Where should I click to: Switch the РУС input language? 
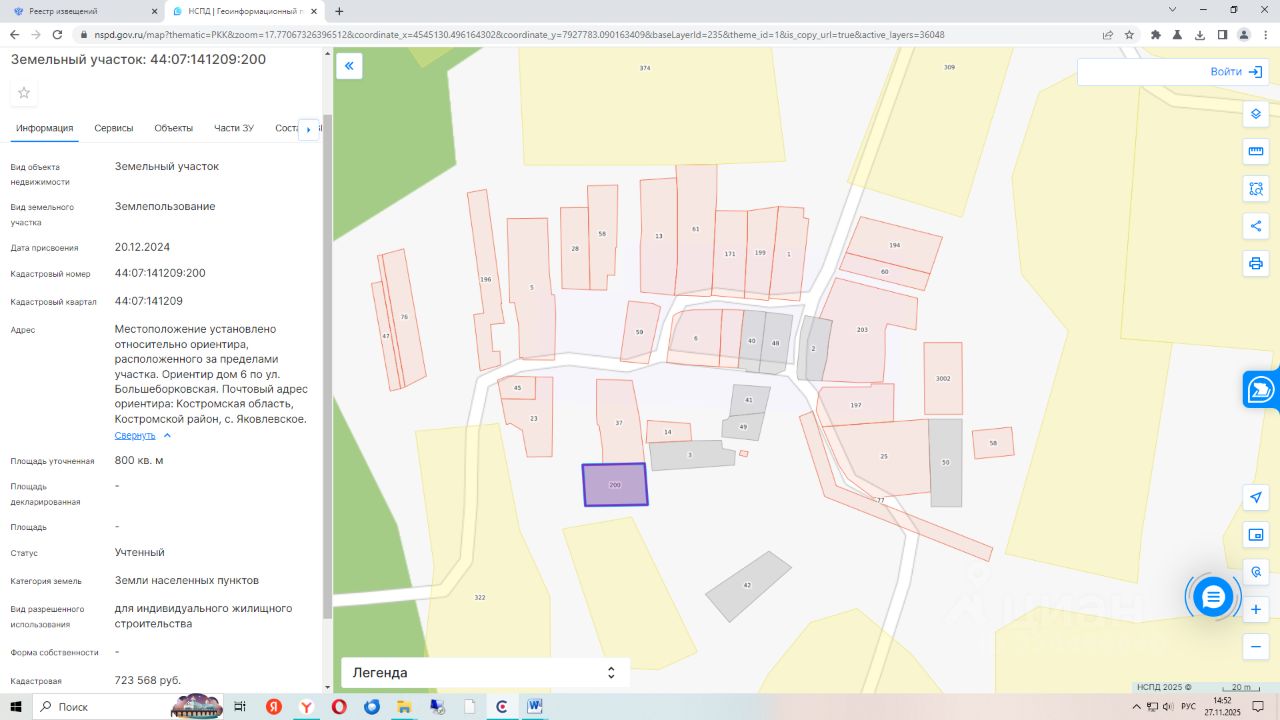[x=1188, y=707]
